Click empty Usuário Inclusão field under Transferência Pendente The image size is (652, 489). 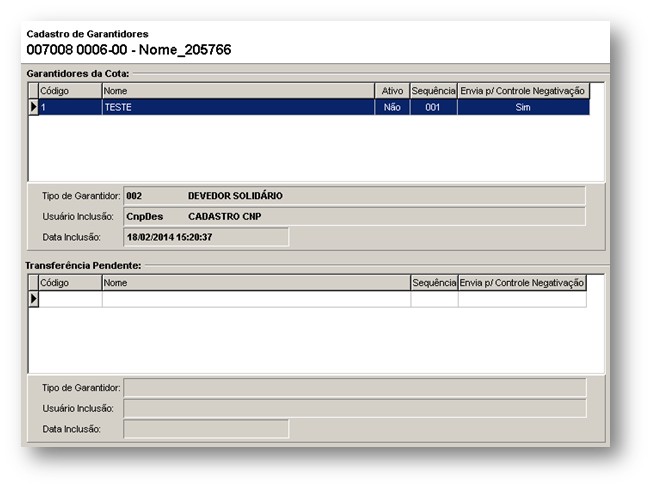[355, 408]
